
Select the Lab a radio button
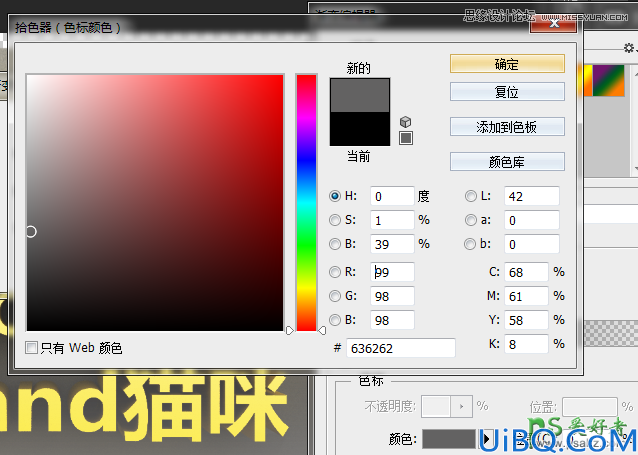(x=470, y=220)
